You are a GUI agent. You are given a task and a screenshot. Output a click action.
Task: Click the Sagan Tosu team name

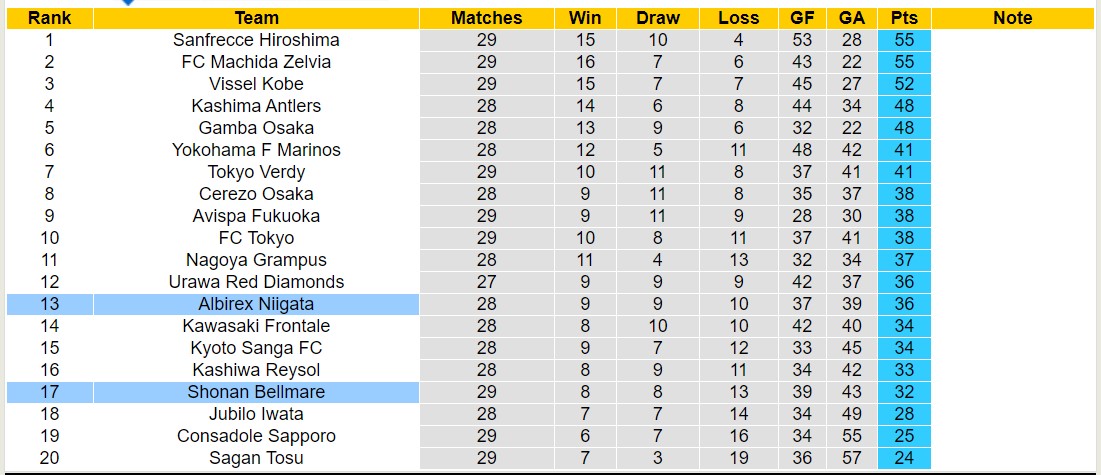tap(256, 458)
